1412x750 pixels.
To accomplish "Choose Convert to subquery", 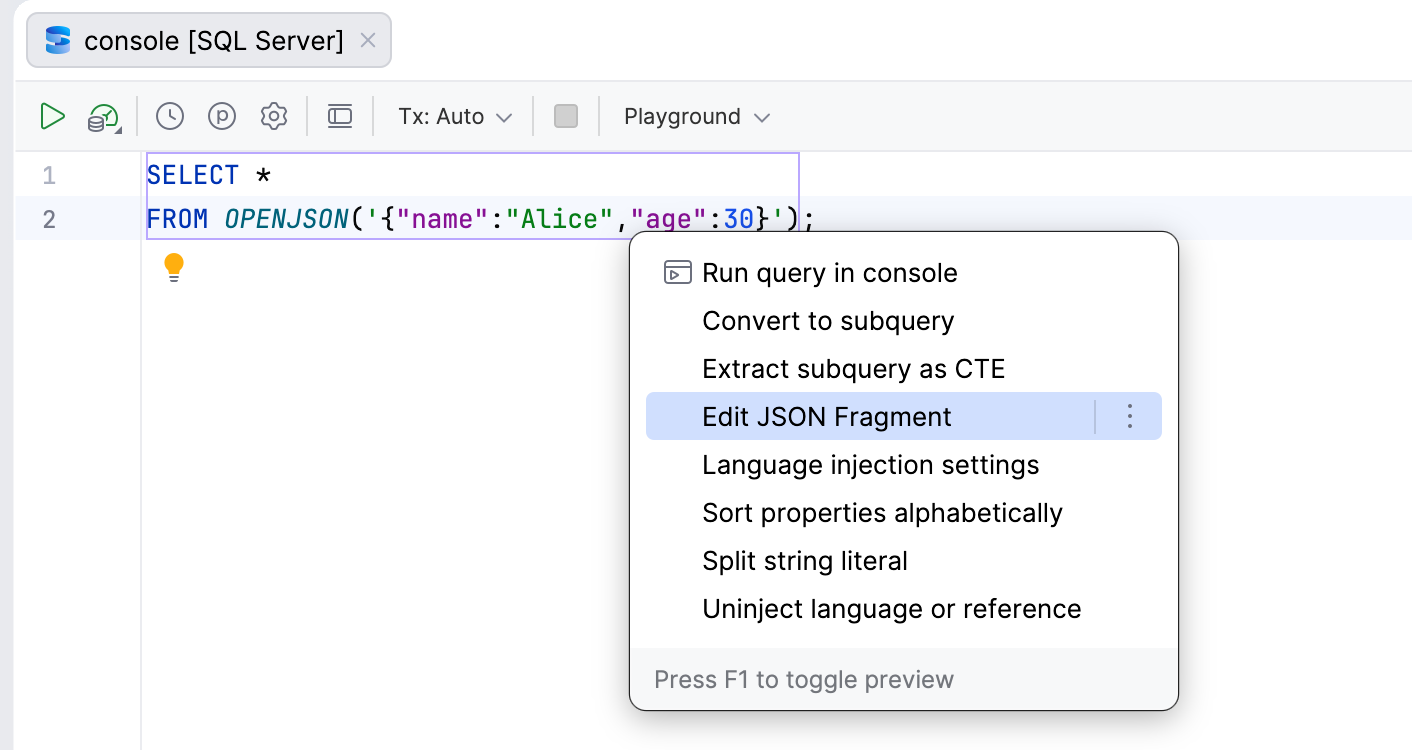I will point(904,321).
